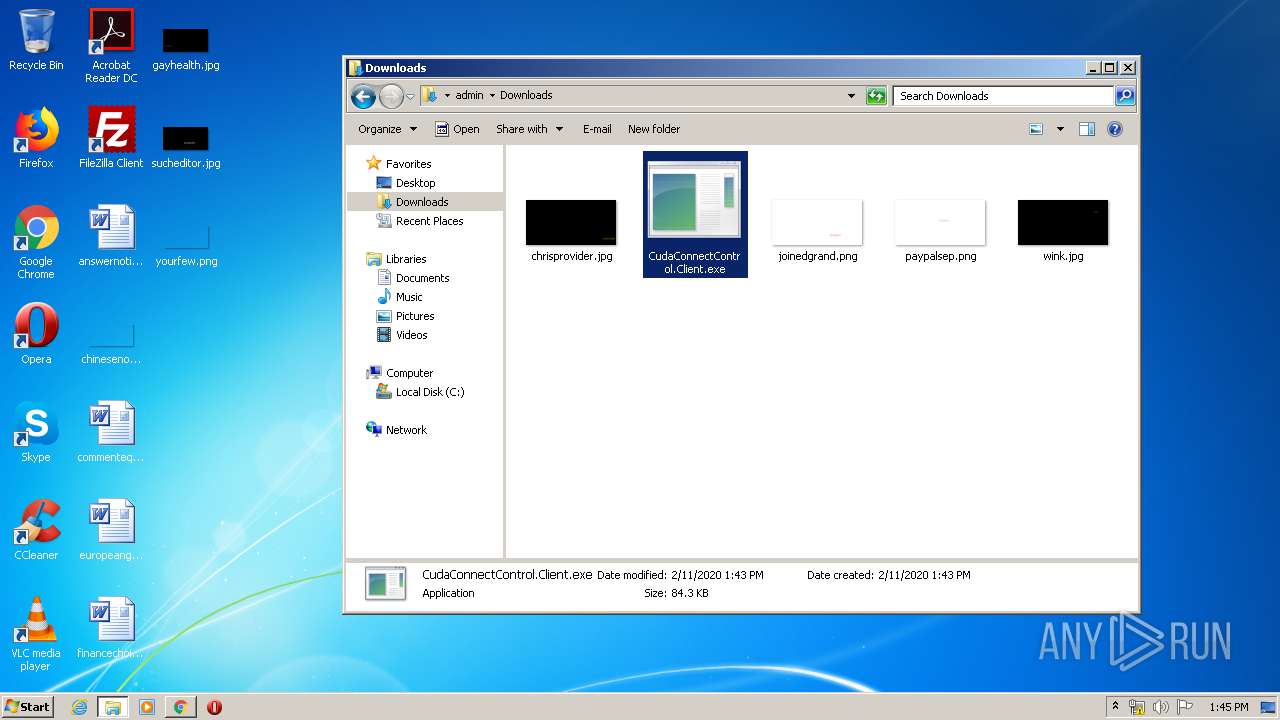Select CudaConnectControl.Client.exe file
Screen dimensions: 1280x720
[695, 215]
